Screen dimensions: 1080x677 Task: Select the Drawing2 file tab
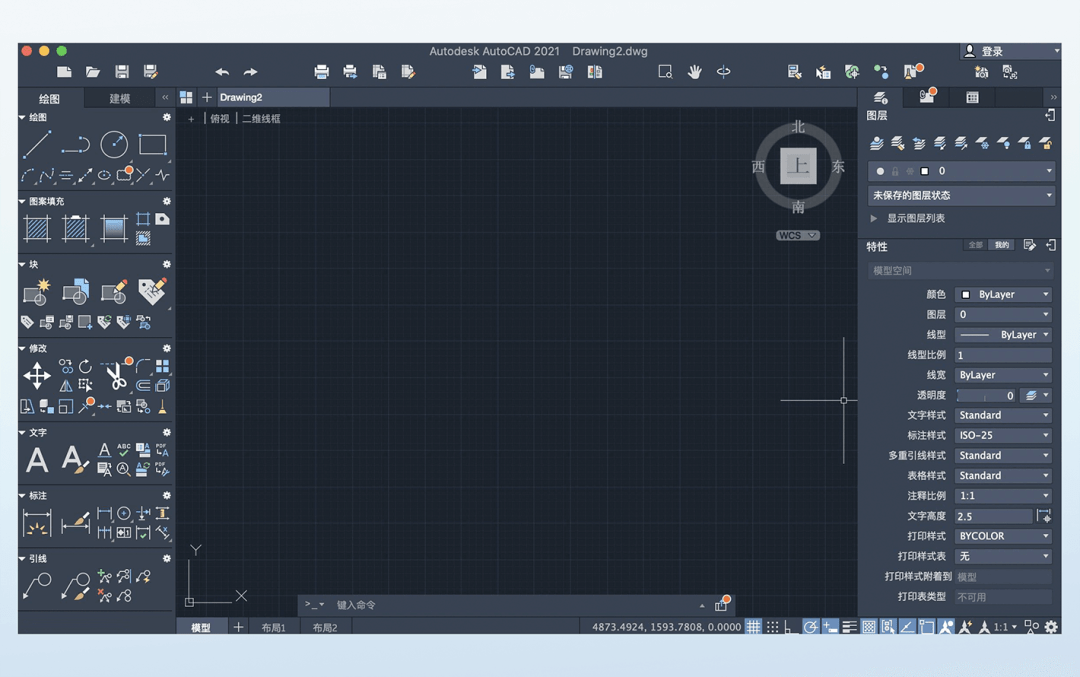click(274, 97)
